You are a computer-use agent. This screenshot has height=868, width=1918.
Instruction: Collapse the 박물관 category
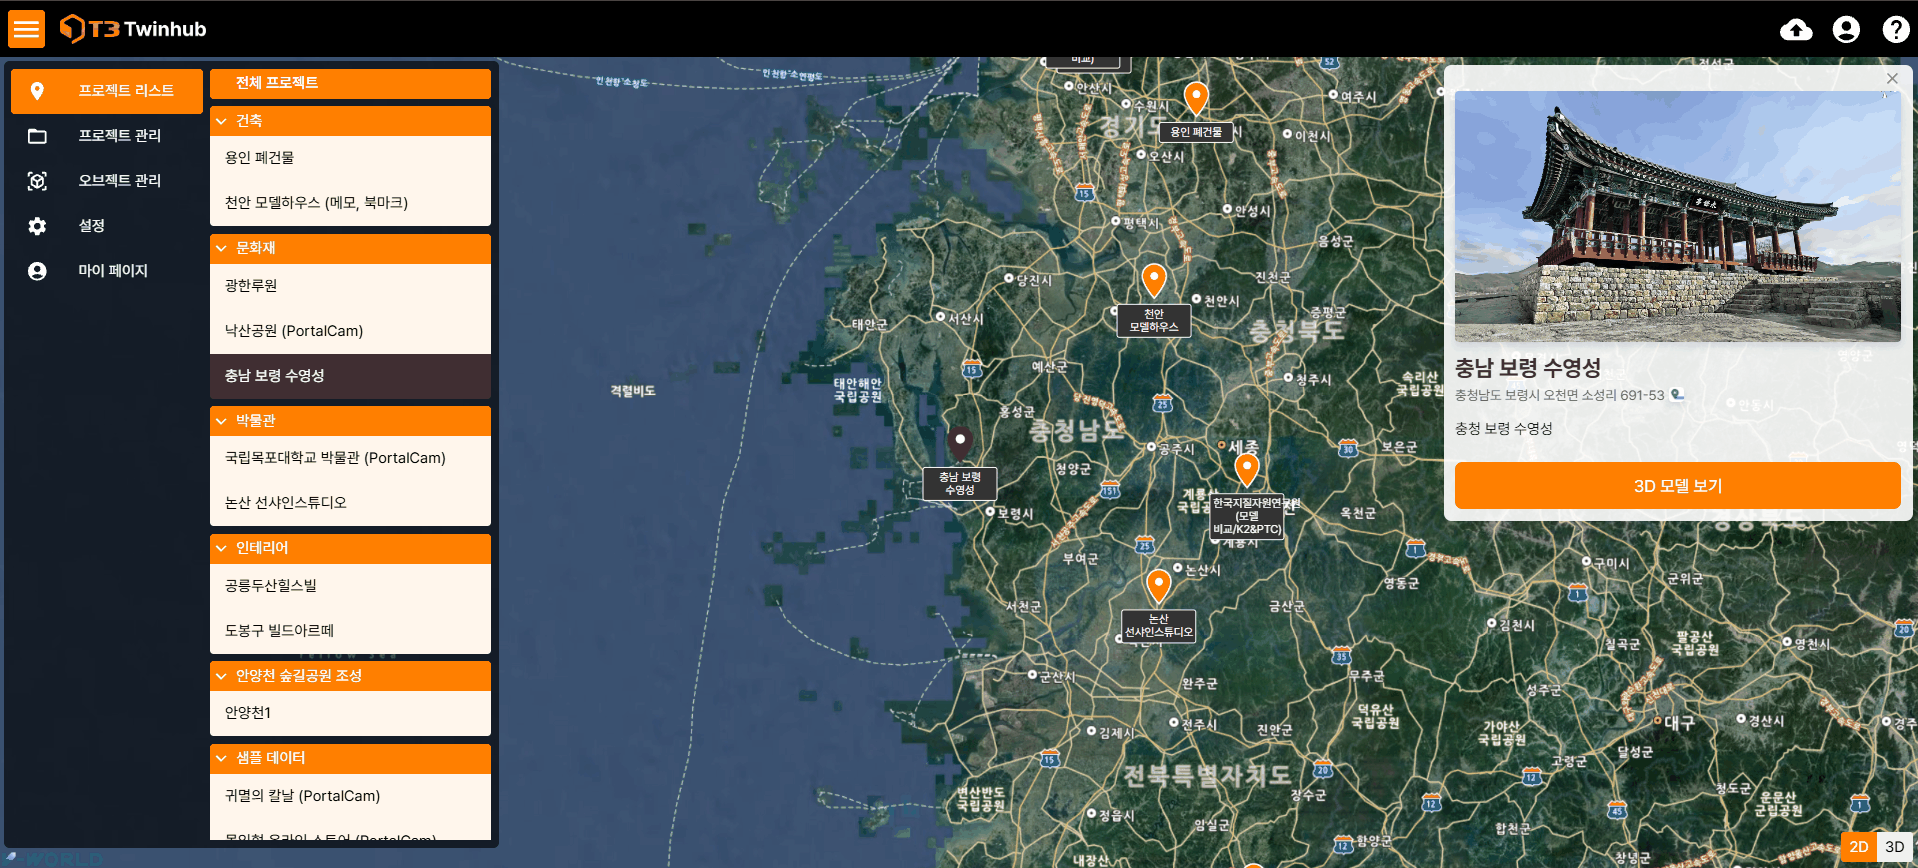pyautogui.click(x=350, y=421)
